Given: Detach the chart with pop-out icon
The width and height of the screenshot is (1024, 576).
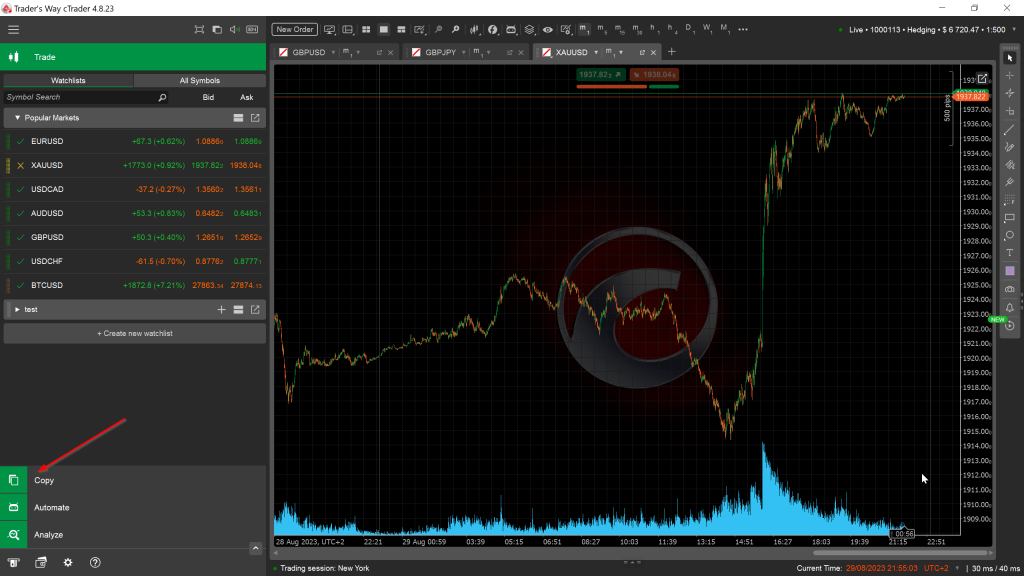Looking at the screenshot, I should pos(982,78).
